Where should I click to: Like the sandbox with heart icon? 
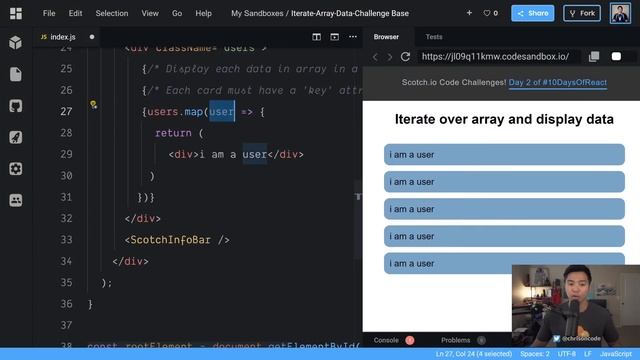pos(487,13)
